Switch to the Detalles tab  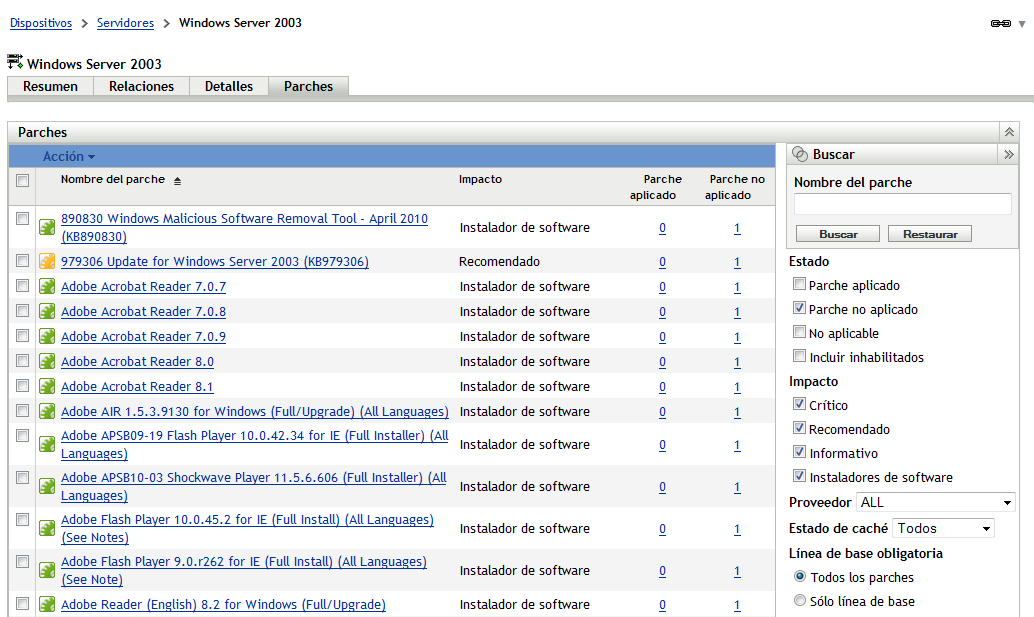[228, 87]
